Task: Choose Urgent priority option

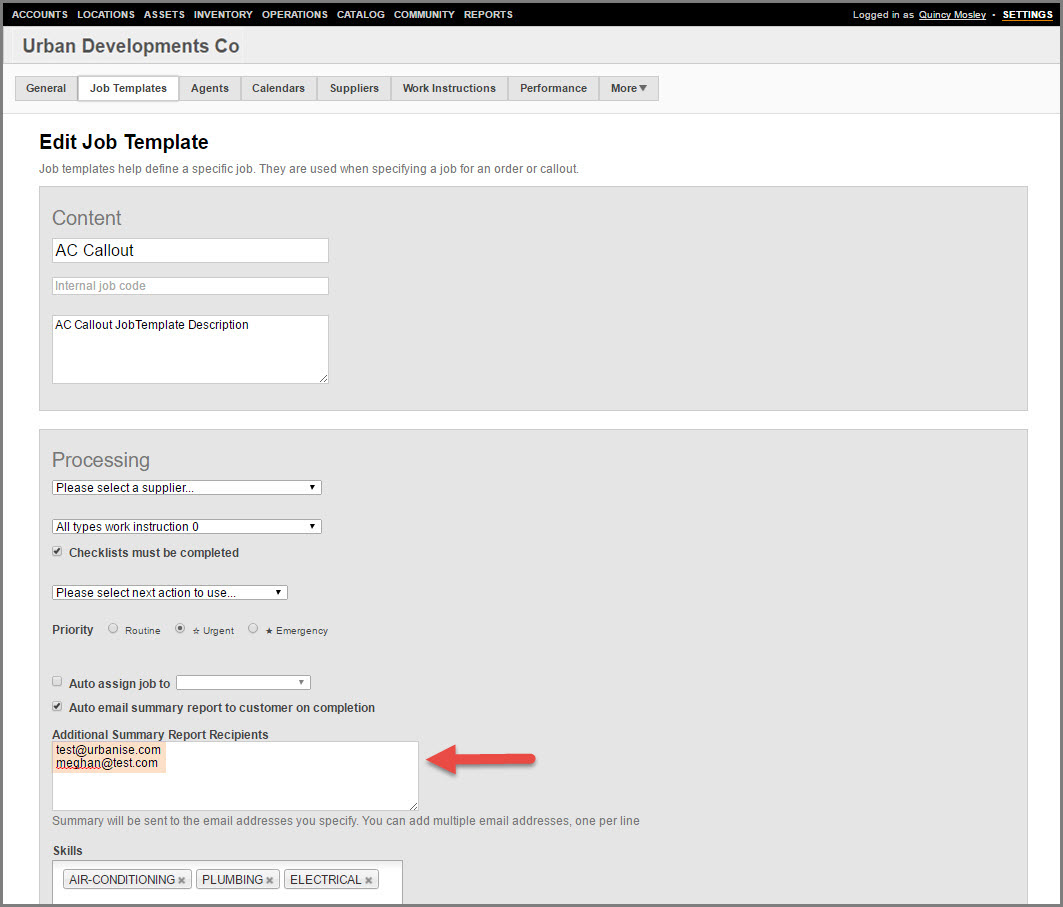Action: (x=180, y=629)
